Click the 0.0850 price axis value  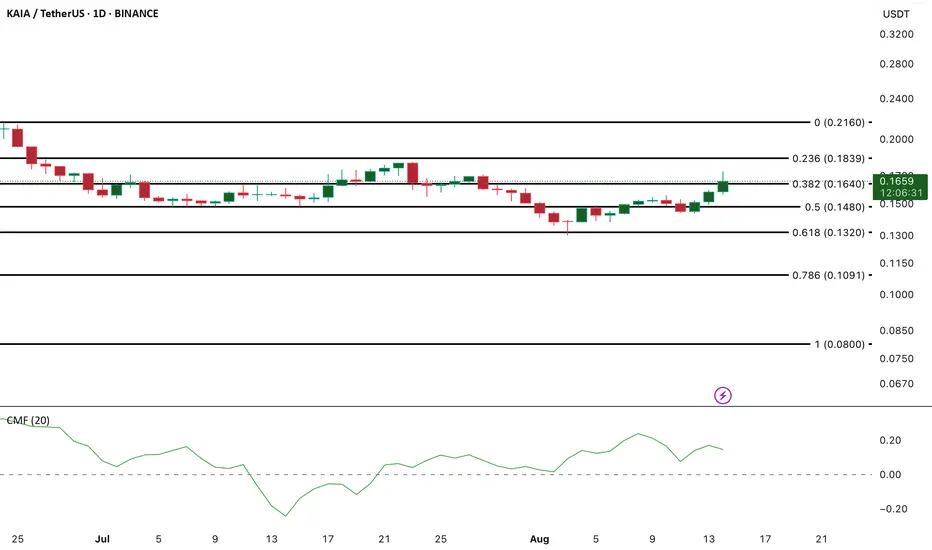[896, 331]
